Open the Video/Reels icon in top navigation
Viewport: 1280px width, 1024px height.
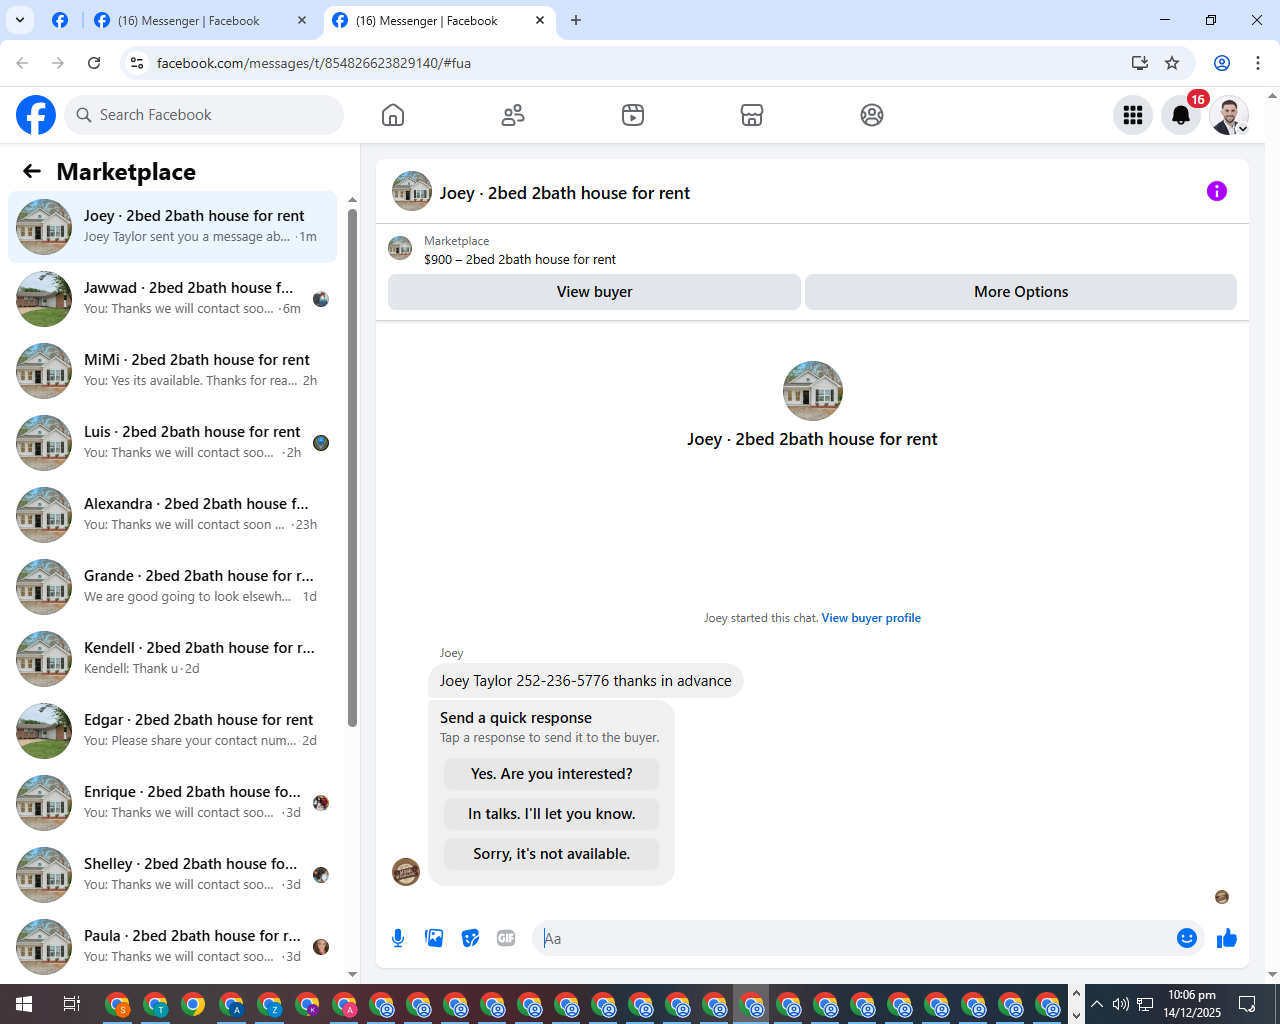633,115
